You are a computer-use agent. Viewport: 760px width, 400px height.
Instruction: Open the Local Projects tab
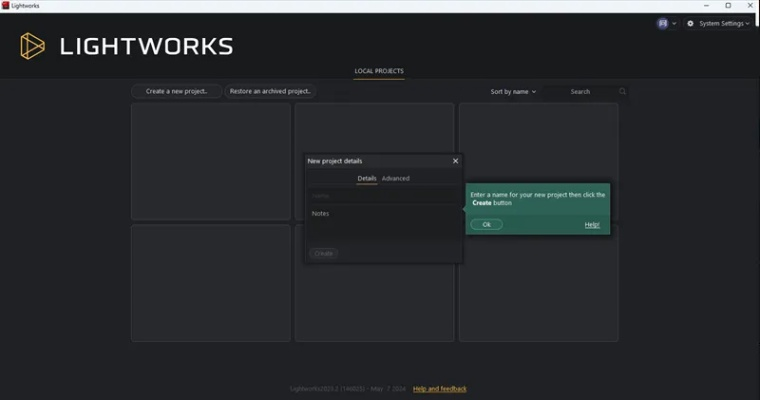[379, 71]
